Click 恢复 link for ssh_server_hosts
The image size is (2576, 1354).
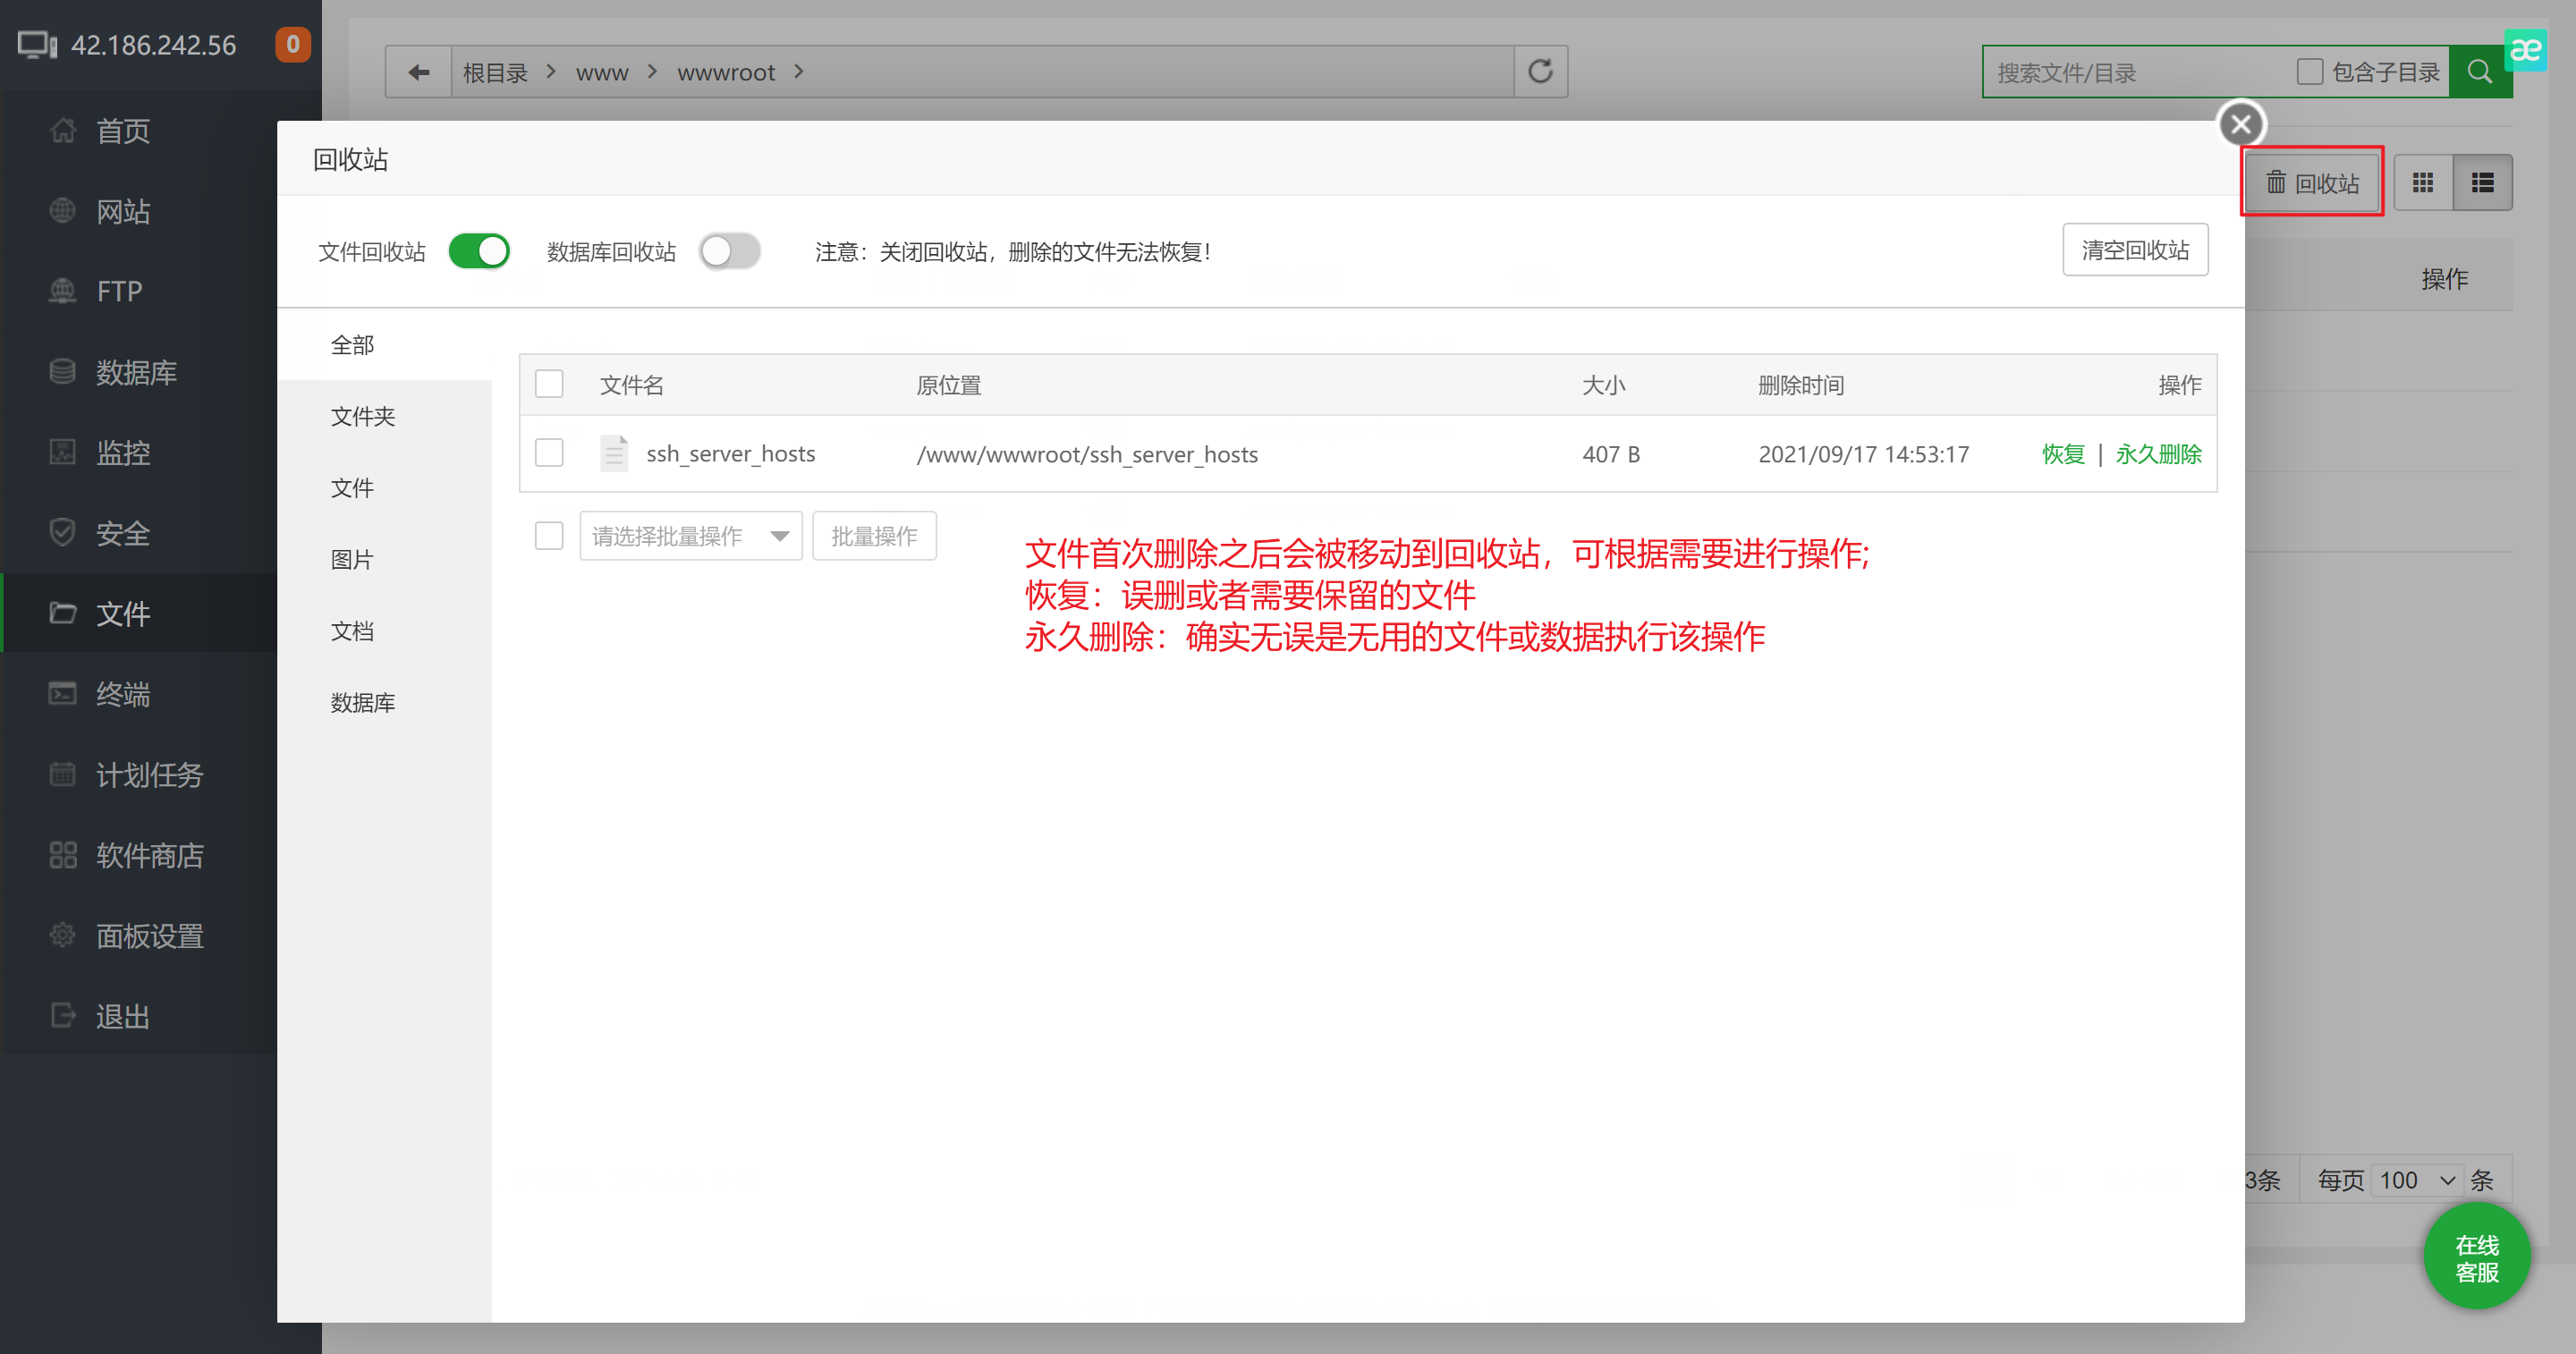2062,454
